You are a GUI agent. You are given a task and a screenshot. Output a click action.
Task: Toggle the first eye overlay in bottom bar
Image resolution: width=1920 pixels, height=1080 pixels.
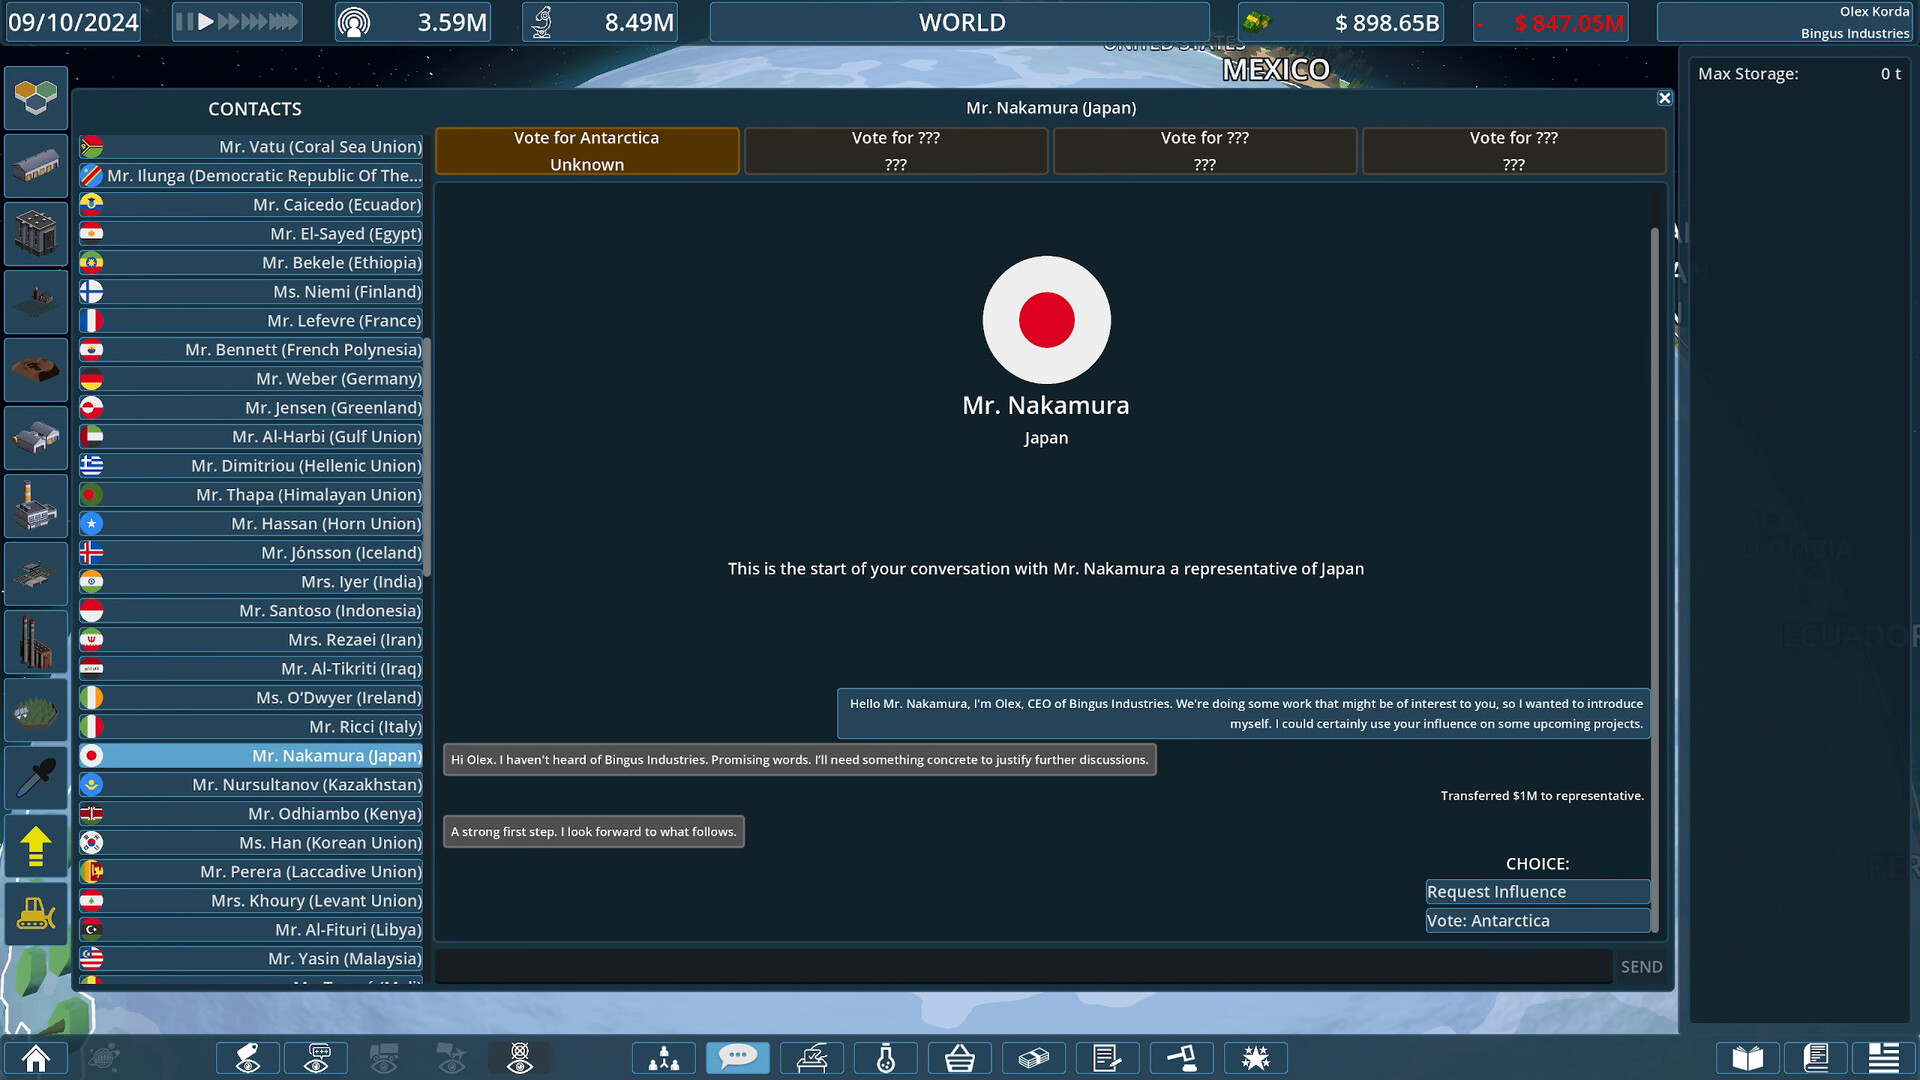247,1057
